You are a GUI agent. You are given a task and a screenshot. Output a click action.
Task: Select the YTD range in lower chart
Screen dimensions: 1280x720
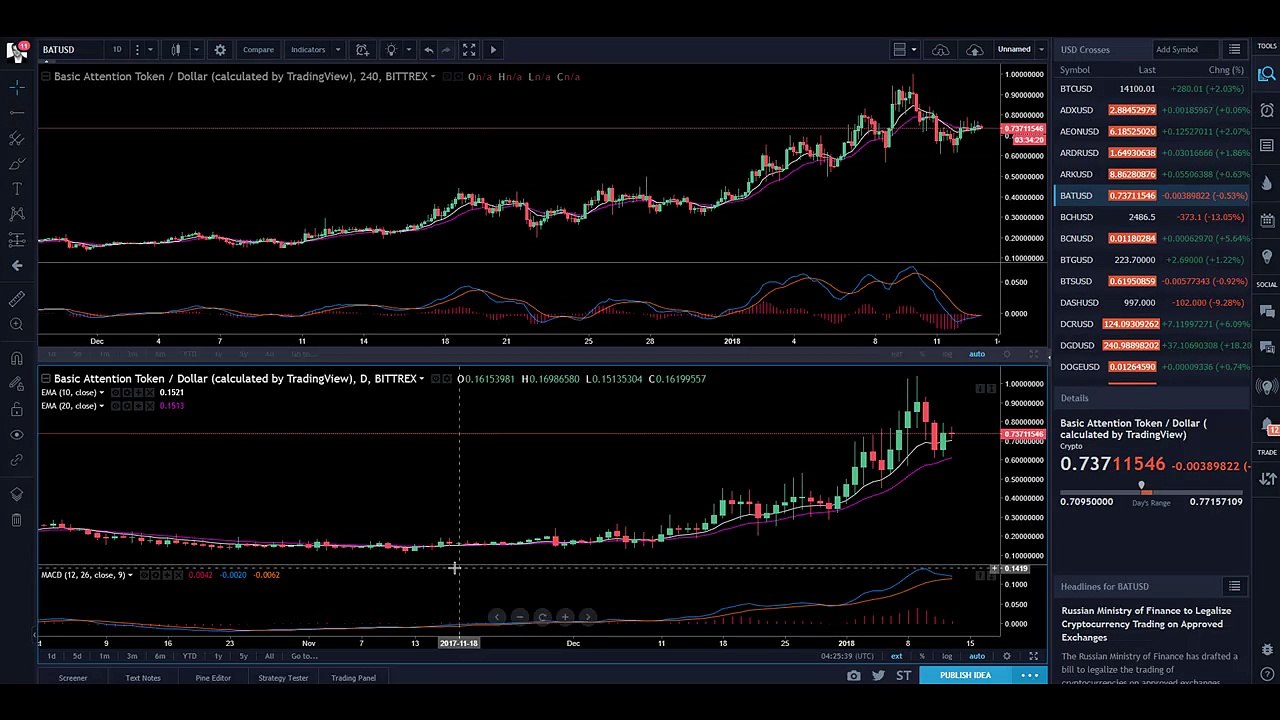click(189, 656)
